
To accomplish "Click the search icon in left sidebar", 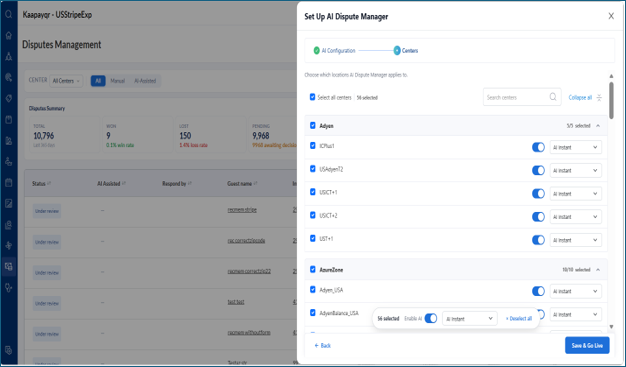I will point(8,14).
